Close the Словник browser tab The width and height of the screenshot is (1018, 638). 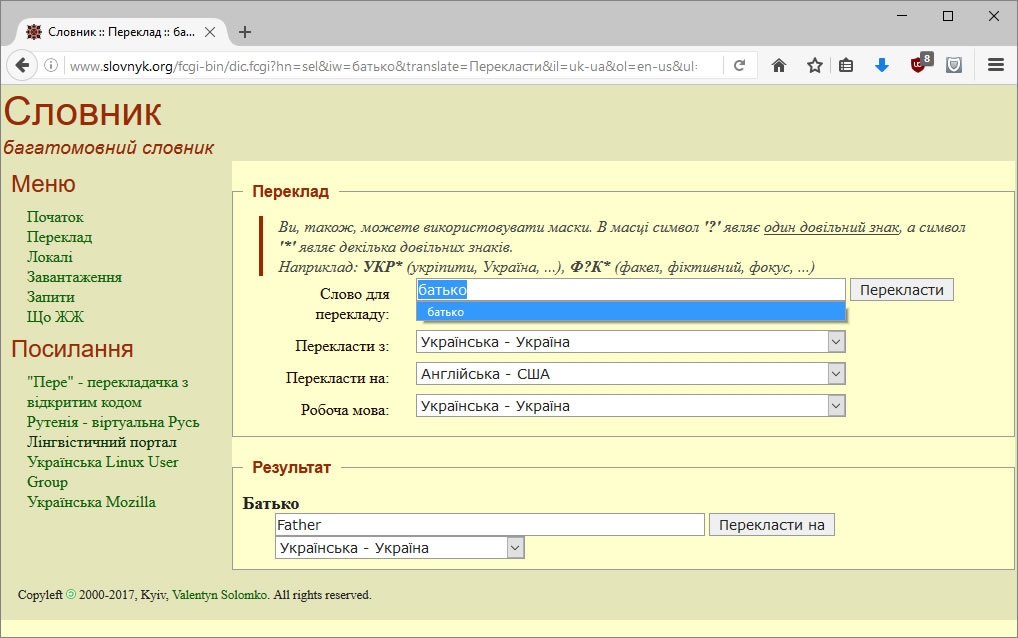[210, 32]
